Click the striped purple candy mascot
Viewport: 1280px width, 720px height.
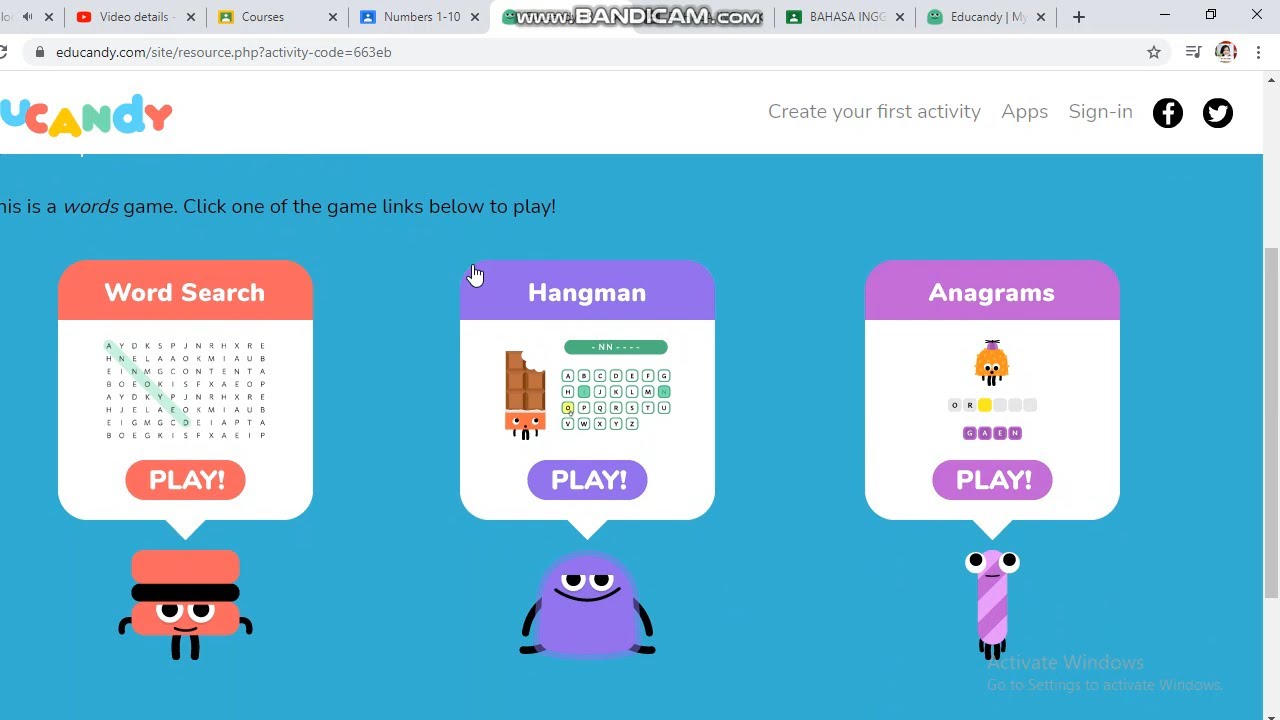992,604
